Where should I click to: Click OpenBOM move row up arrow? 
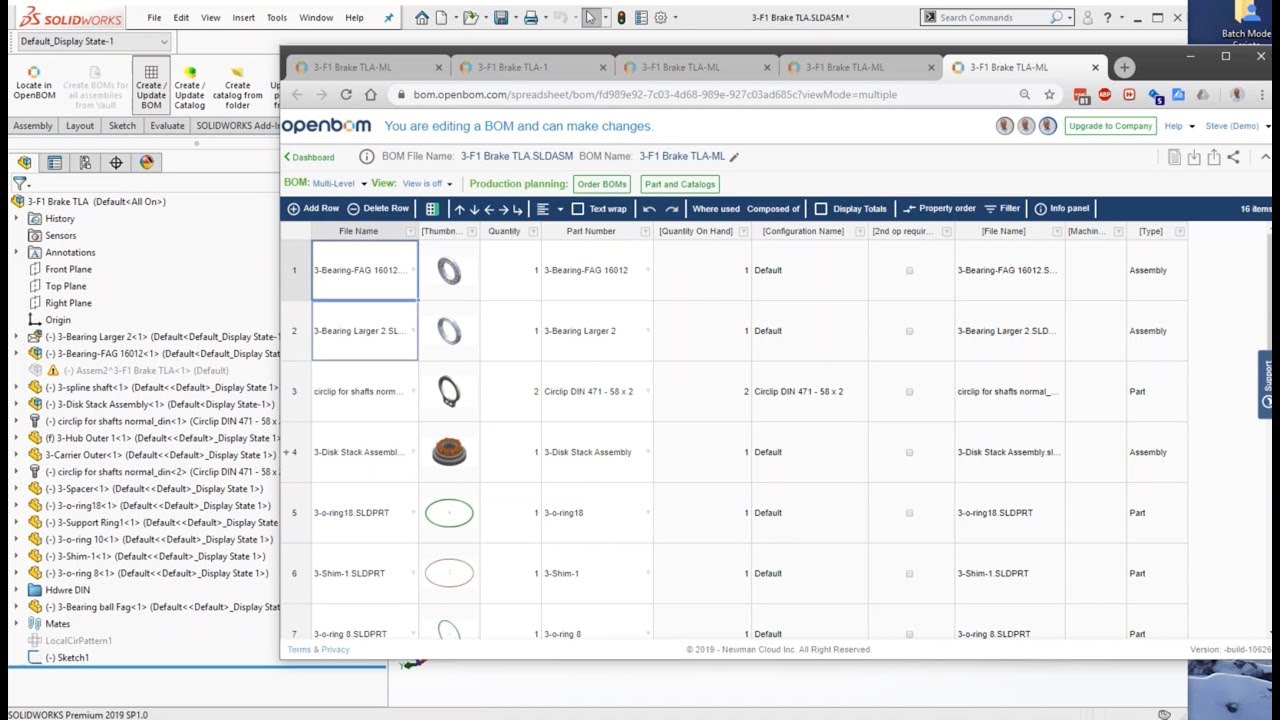460,209
